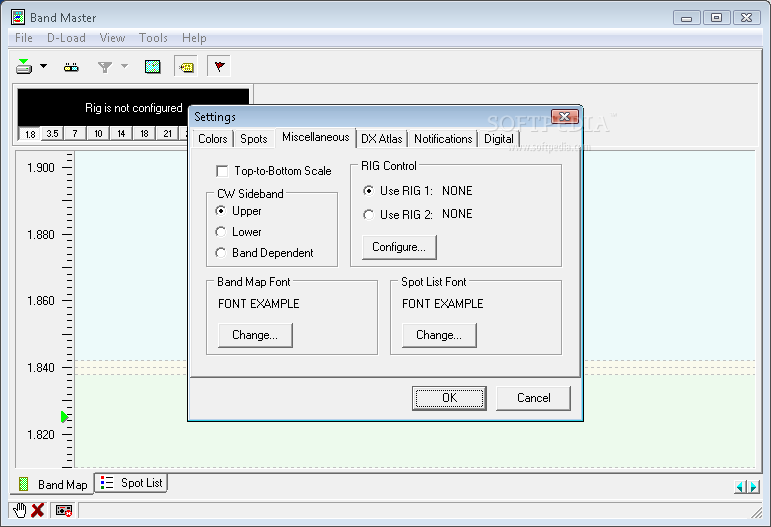This screenshot has width=771, height=527.
Task: Select the 14 MHz band button
Action: tap(121, 134)
